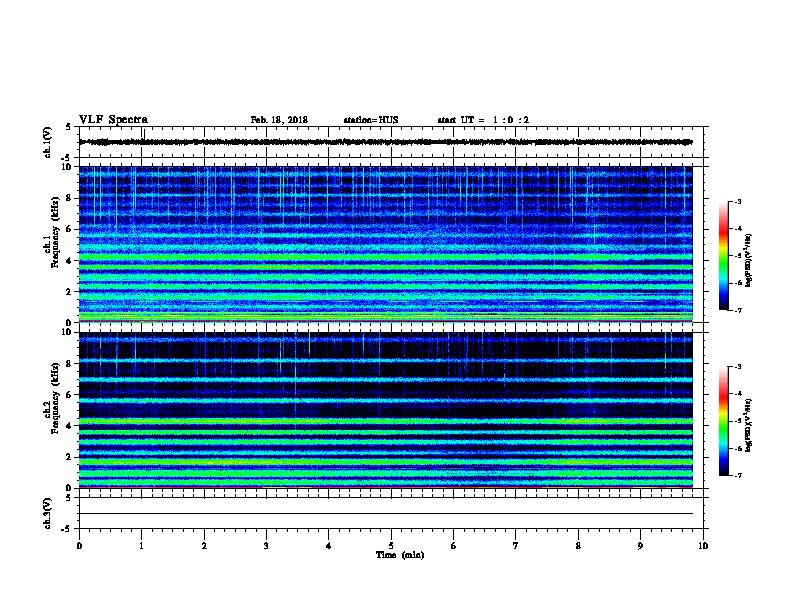Click time axis tick label "10"
792x612 pixels.
point(703,546)
